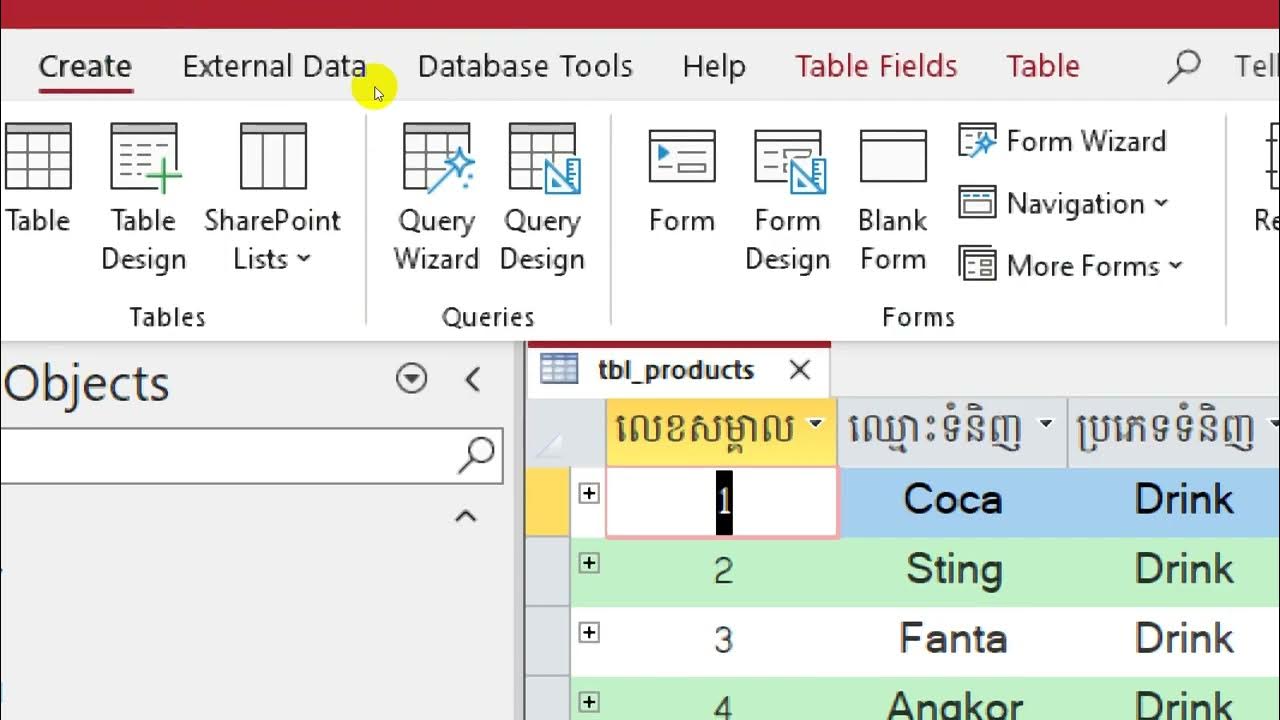Create a new Form
Image resolution: width=1280 pixels, height=720 pixels.
(682, 180)
